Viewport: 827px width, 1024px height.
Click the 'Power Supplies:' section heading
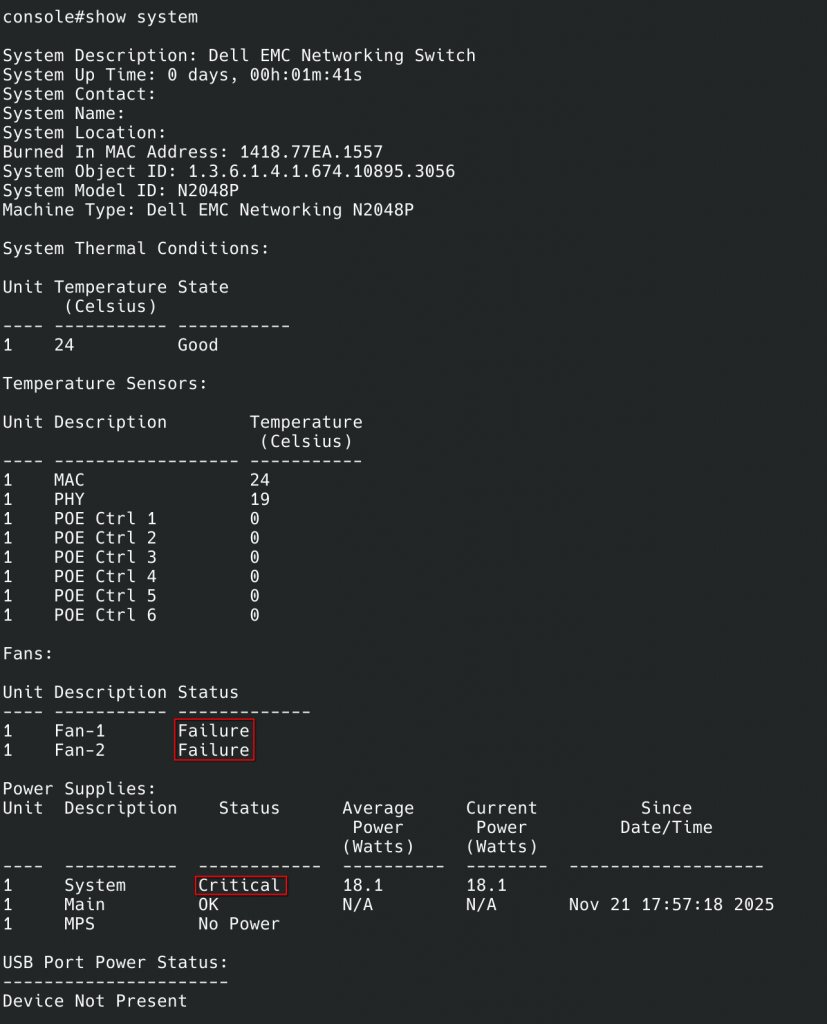click(x=80, y=789)
